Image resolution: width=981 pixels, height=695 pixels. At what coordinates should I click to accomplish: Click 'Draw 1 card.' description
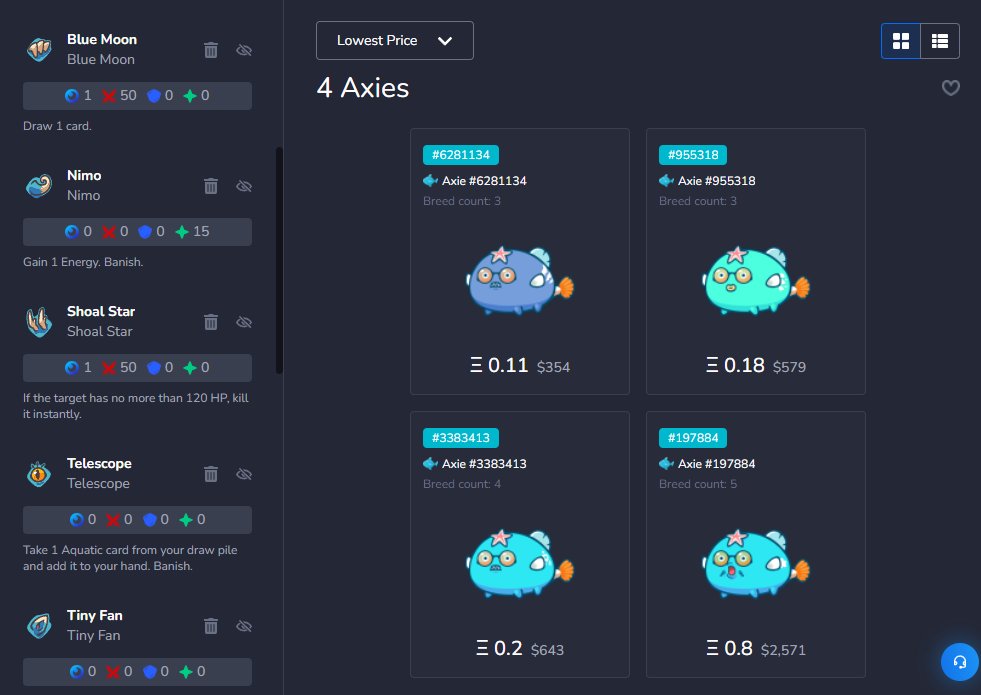pyautogui.click(x=57, y=126)
